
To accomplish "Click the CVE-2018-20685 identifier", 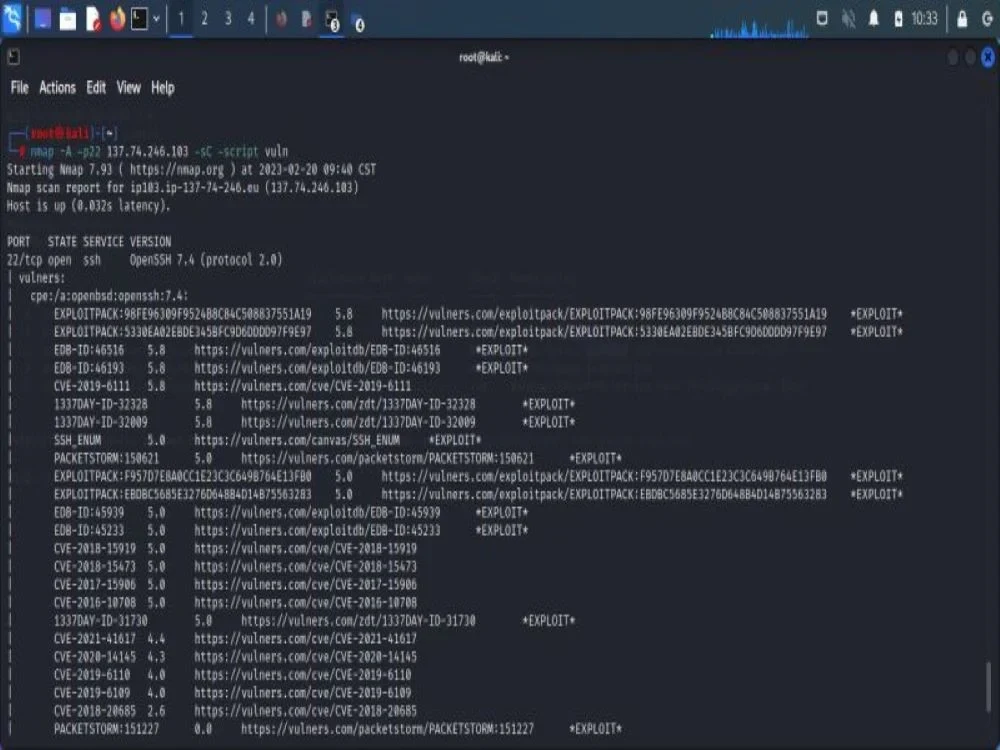I will coord(94,710).
